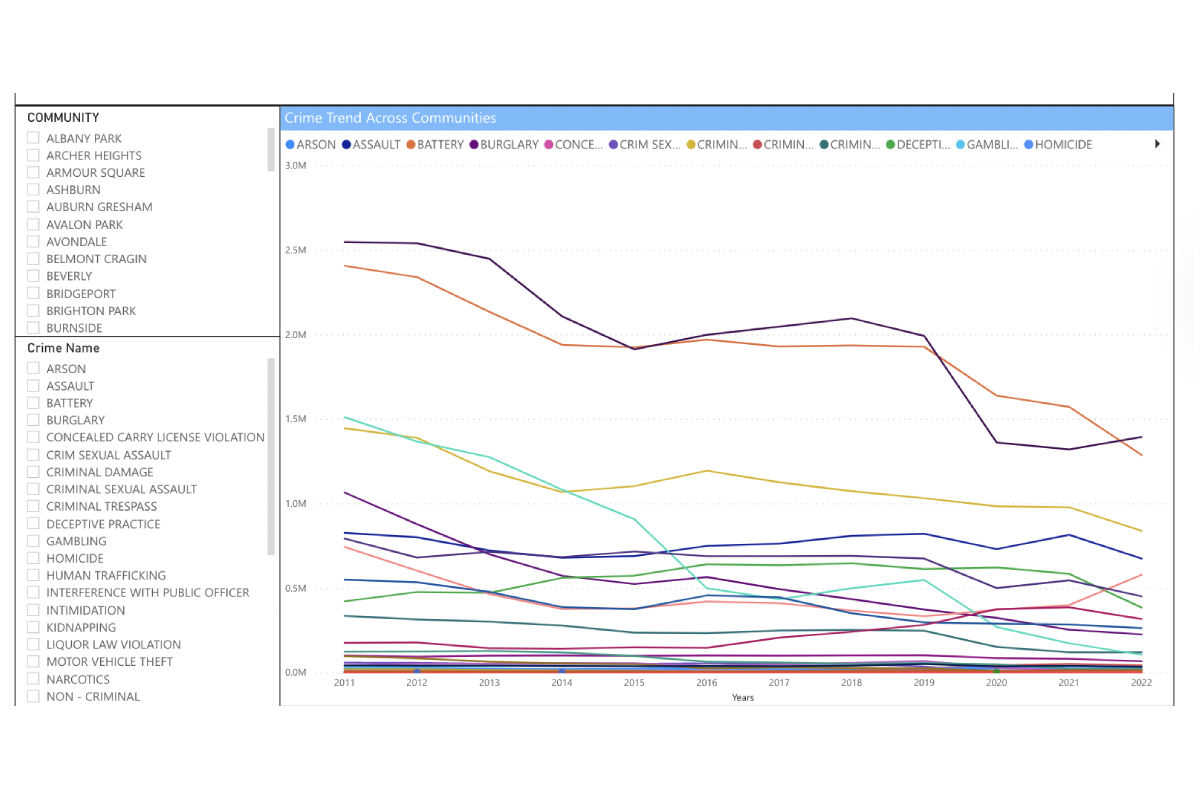This screenshot has width=1200, height=800.
Task: Enable the ASHBURN community filter
Action: (x=32, y=189)
